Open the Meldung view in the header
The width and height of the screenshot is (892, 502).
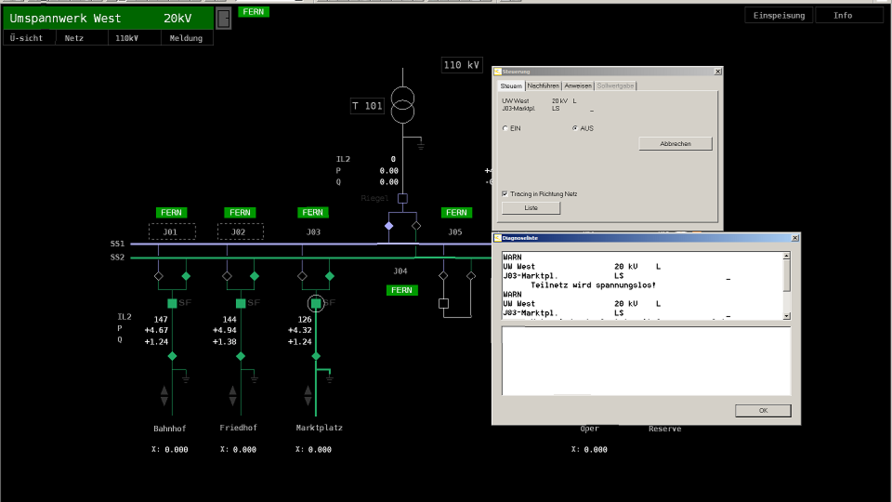186,38
